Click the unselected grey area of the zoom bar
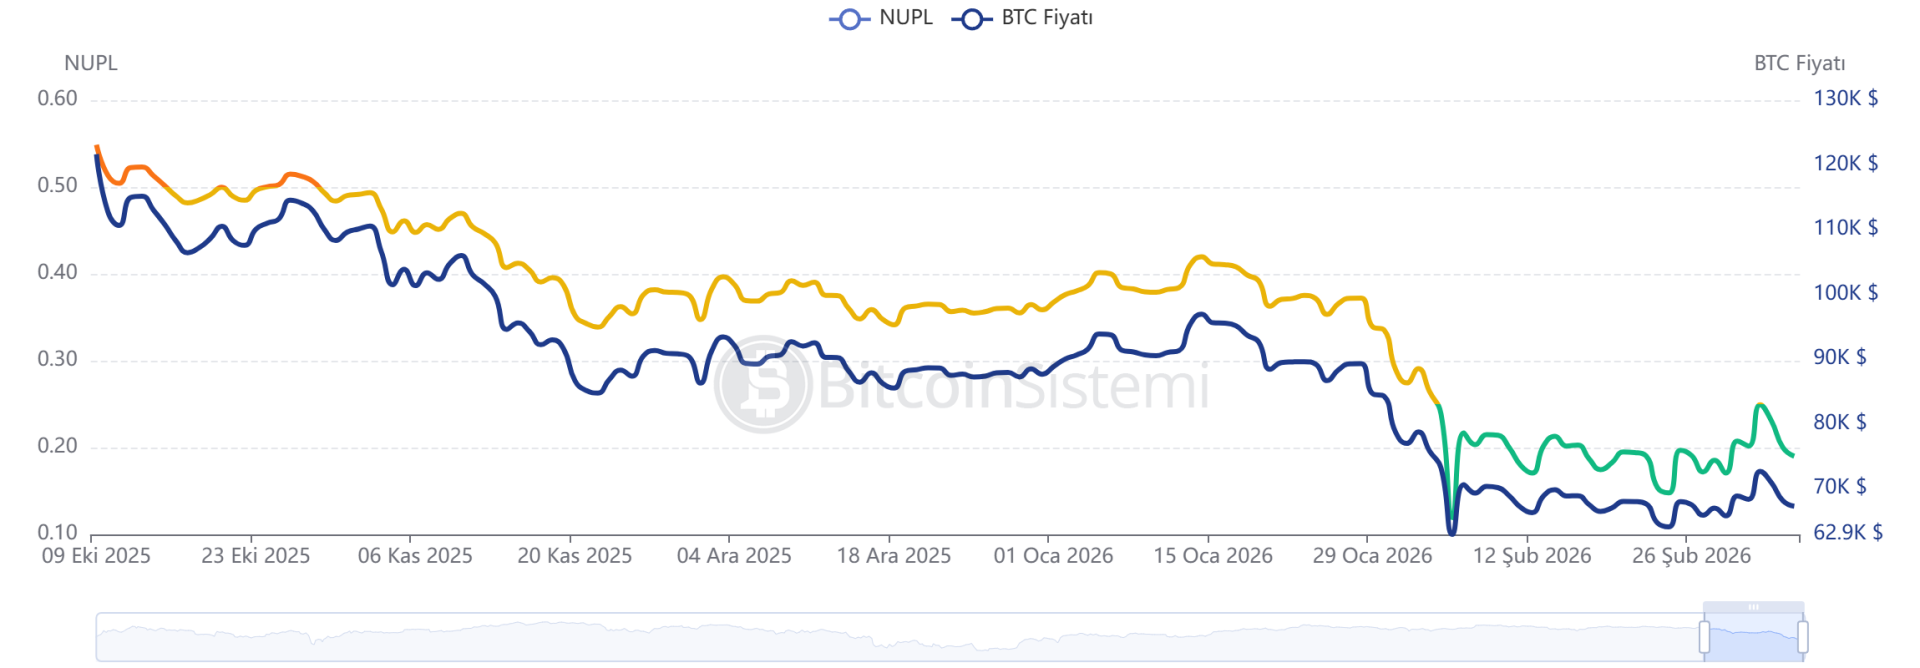1920x668 pixels. pos(900,637)
